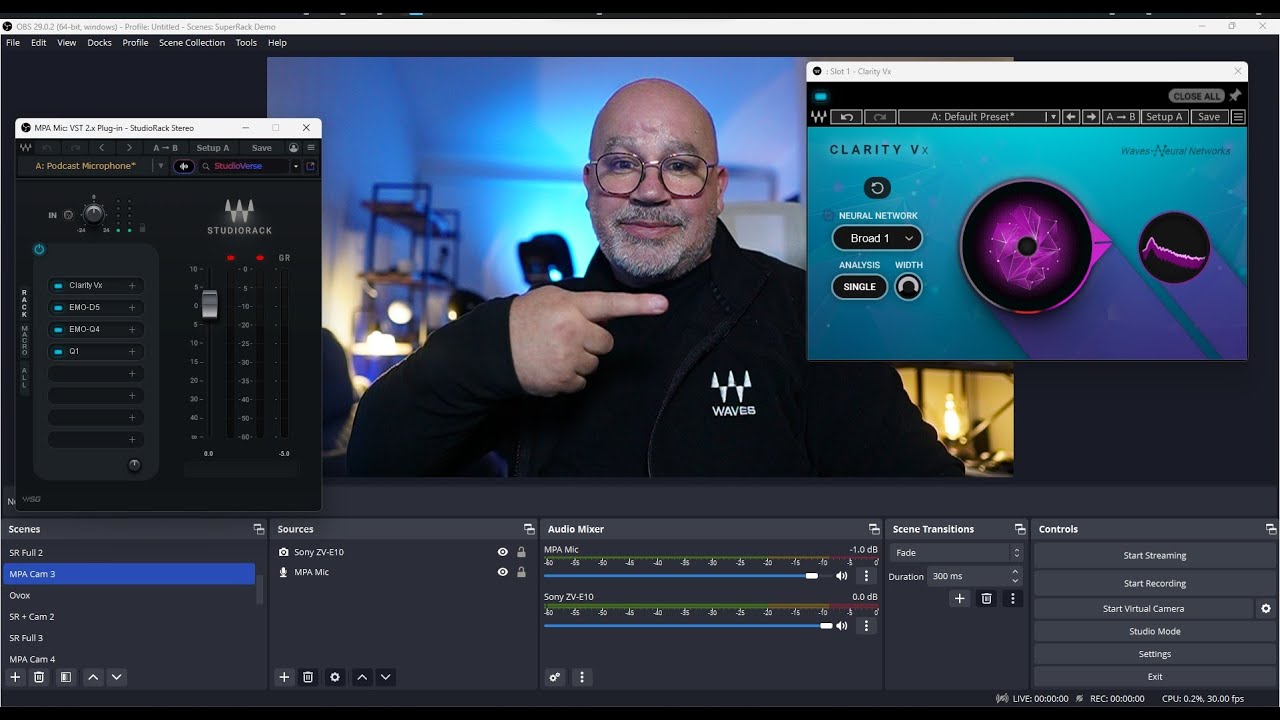Screen dimensions: 1280x720
Task: Toggle StudioRack chain power button
Action: click(x=39, y=250)
